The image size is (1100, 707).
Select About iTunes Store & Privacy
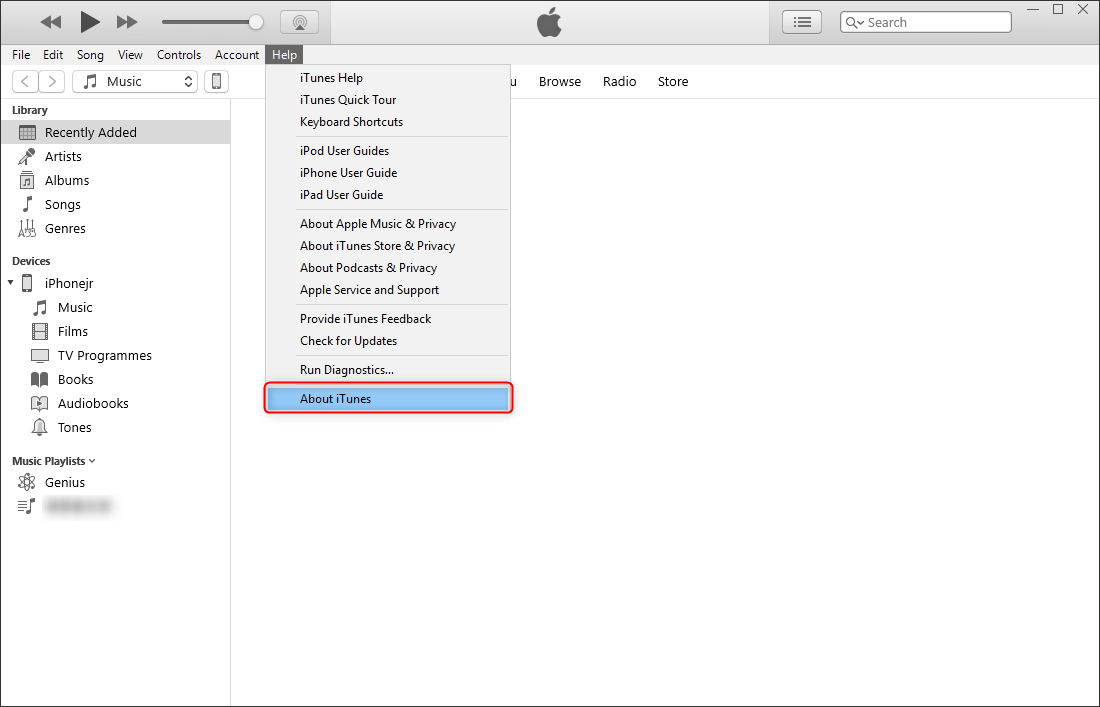(x=387, y=245)
